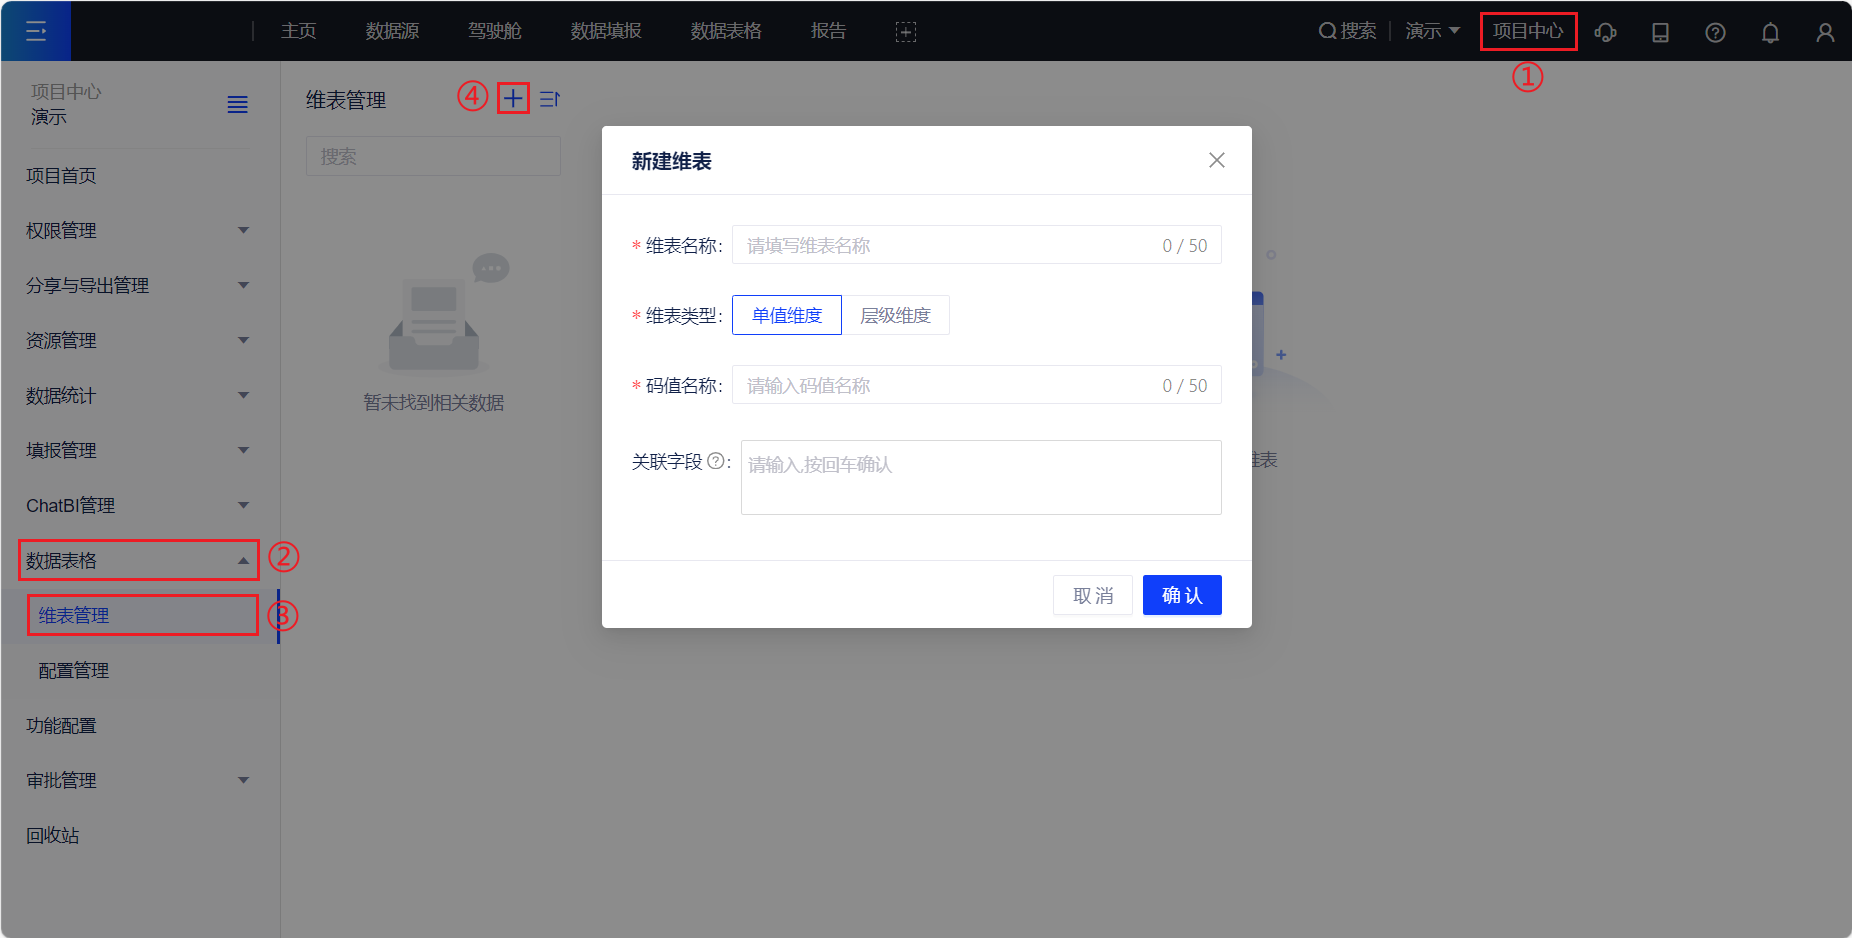Close the 新建维表 dialog

pos(1216,160)
